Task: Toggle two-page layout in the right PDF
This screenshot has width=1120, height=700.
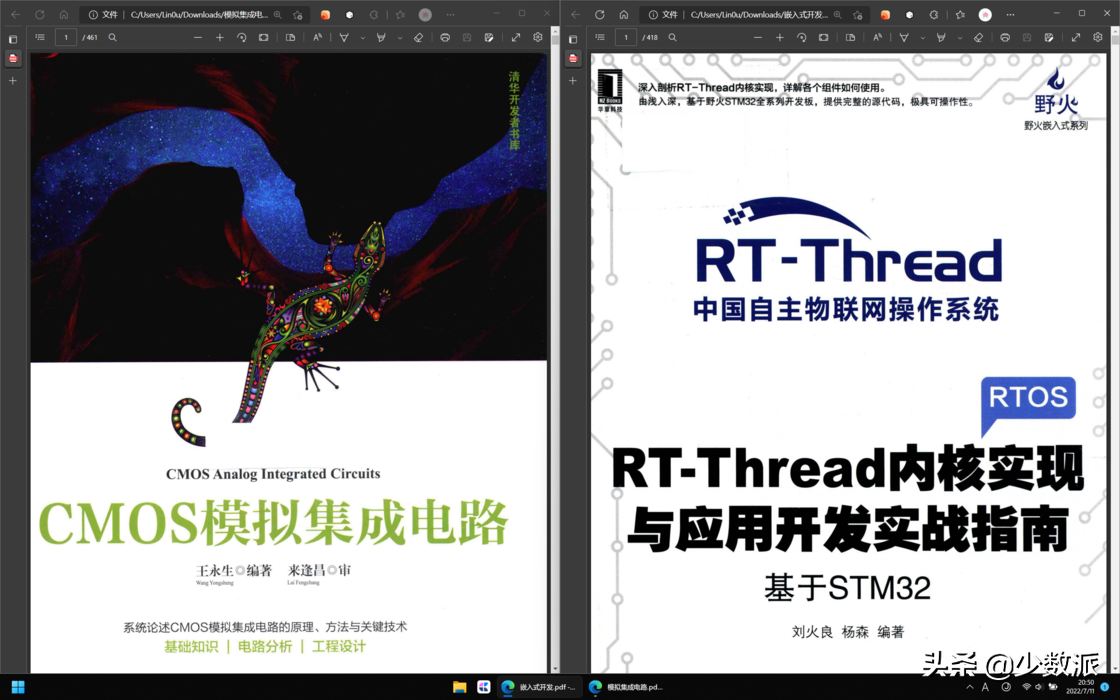Action: [848, 37]
